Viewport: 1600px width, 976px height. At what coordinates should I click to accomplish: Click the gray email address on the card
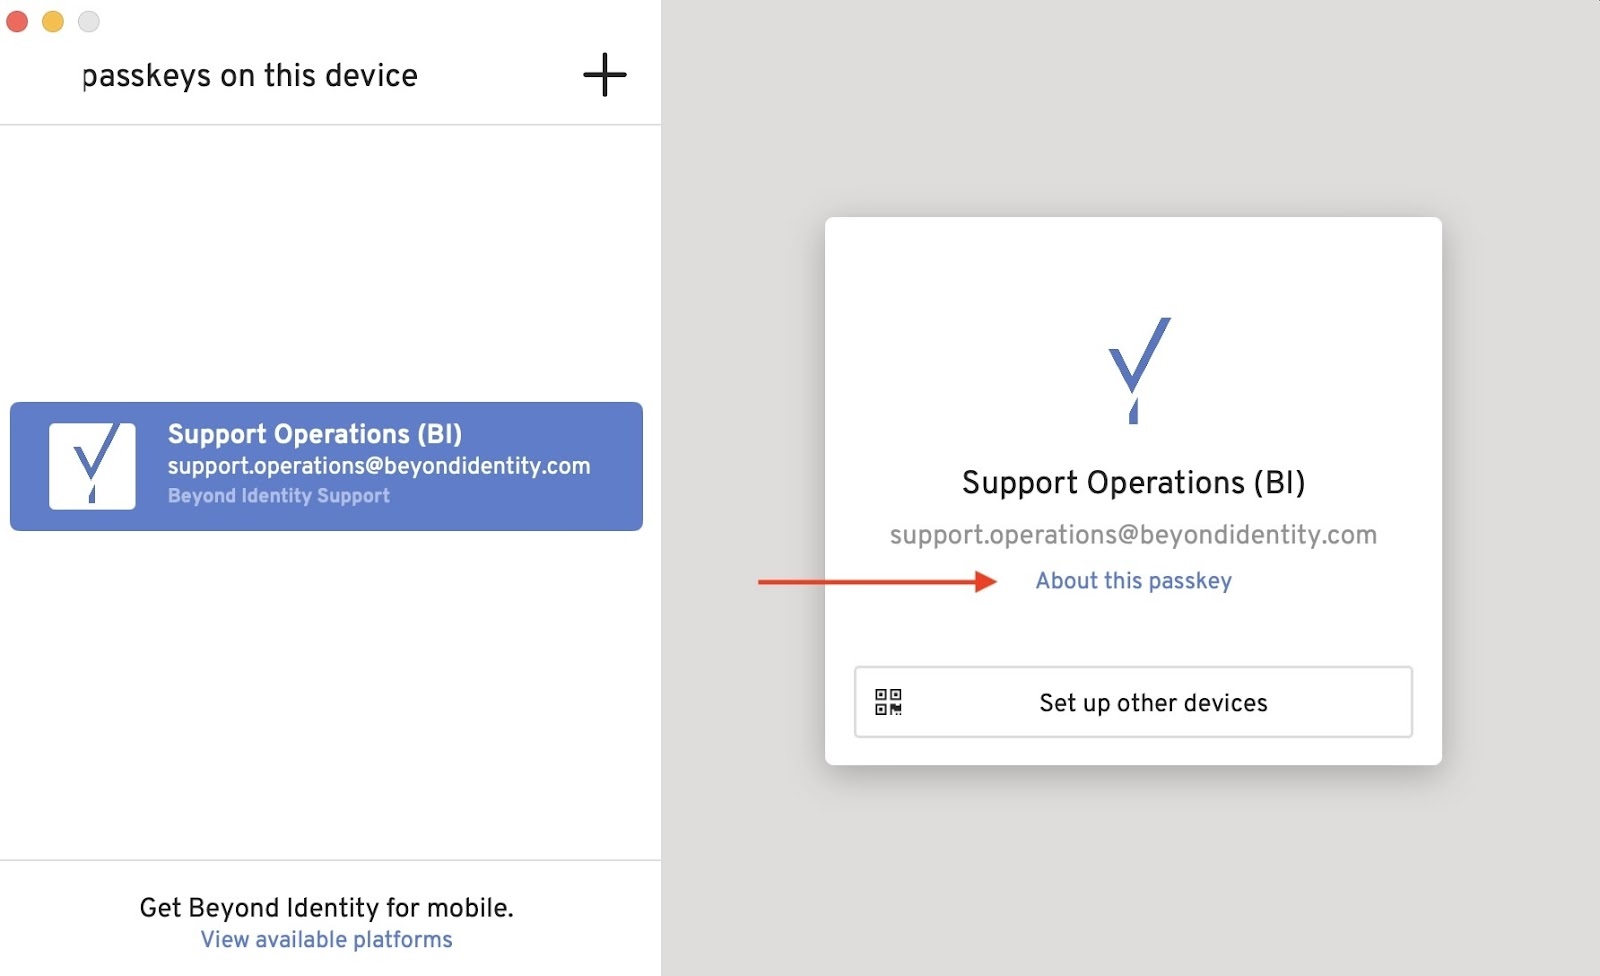1133,535
